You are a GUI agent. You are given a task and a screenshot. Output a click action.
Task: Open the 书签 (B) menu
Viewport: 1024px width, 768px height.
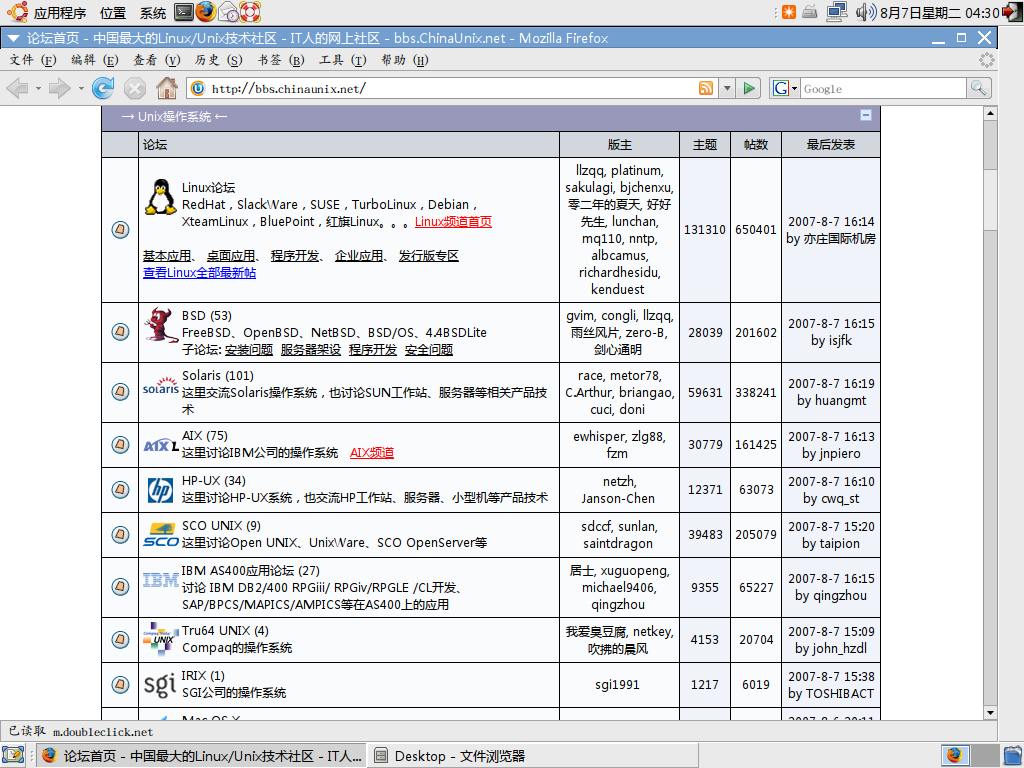281,60
